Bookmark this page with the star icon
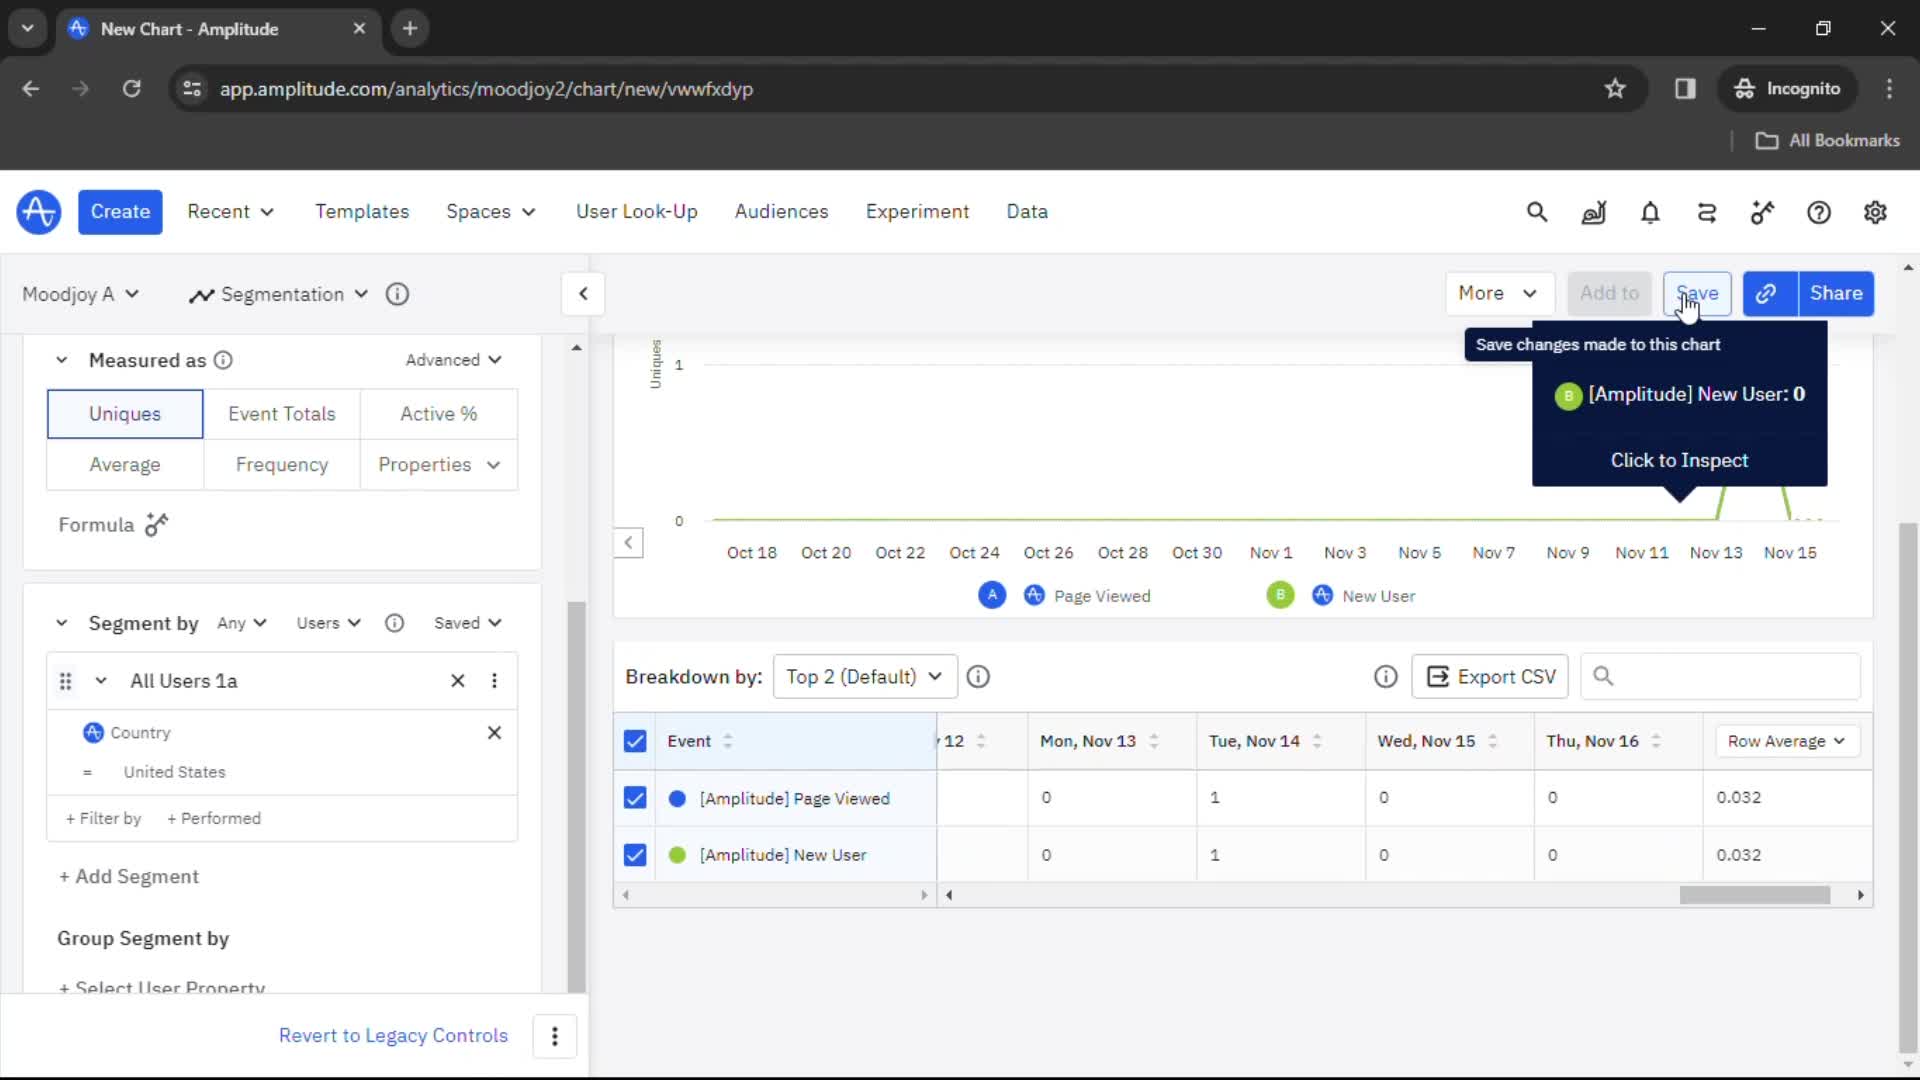 (1615, 89)
